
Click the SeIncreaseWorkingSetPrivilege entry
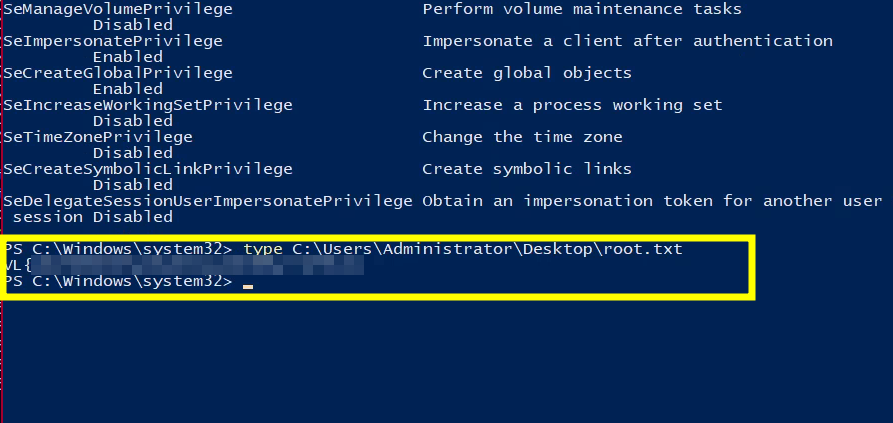pos(148,105)
